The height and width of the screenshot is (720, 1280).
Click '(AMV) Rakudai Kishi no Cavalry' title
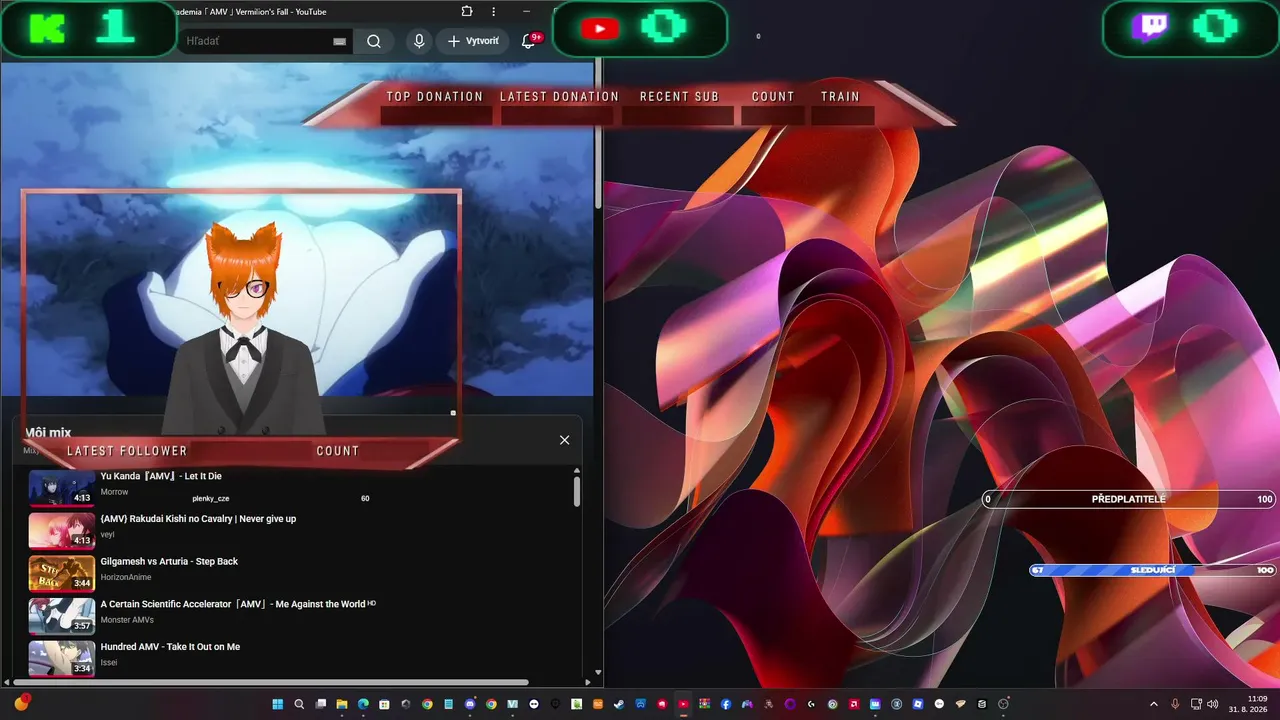point(198,519)
